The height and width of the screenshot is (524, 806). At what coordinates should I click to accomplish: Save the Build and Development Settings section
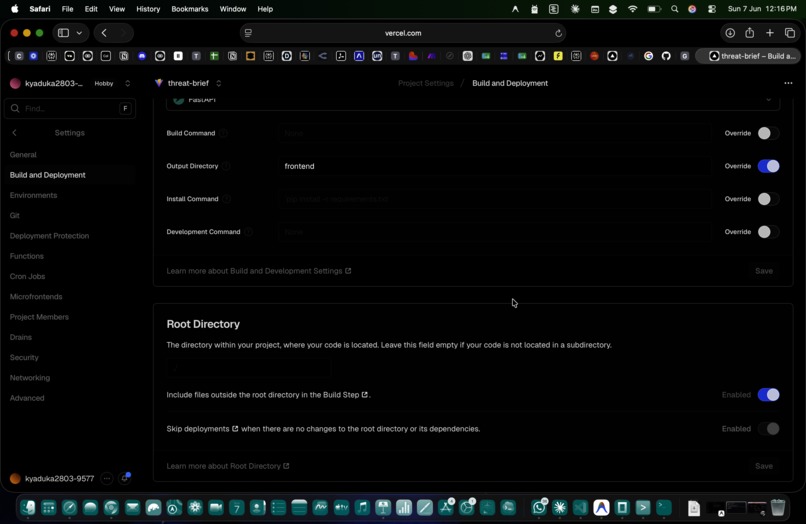(x=764, y=271)
